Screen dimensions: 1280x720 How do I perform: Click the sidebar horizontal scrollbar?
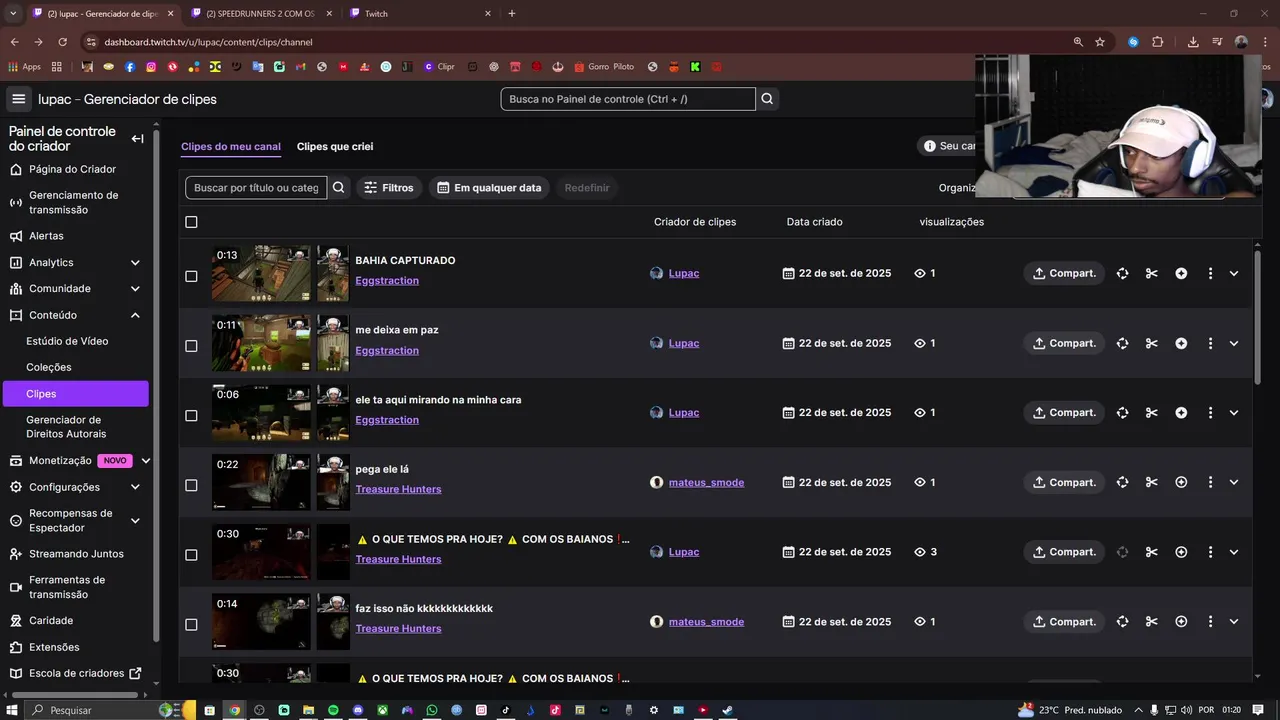(x=74, y=695)
